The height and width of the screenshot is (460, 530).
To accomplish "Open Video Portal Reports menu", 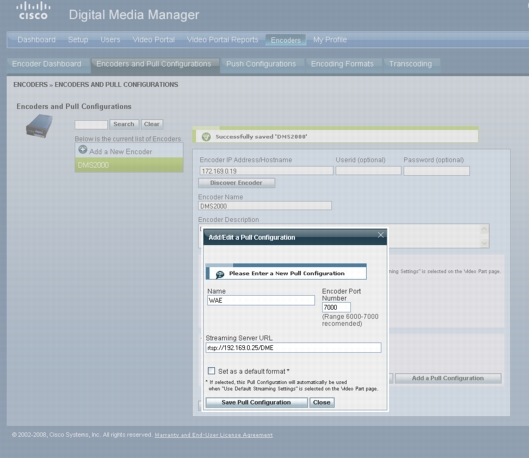I will click(222, 40).
